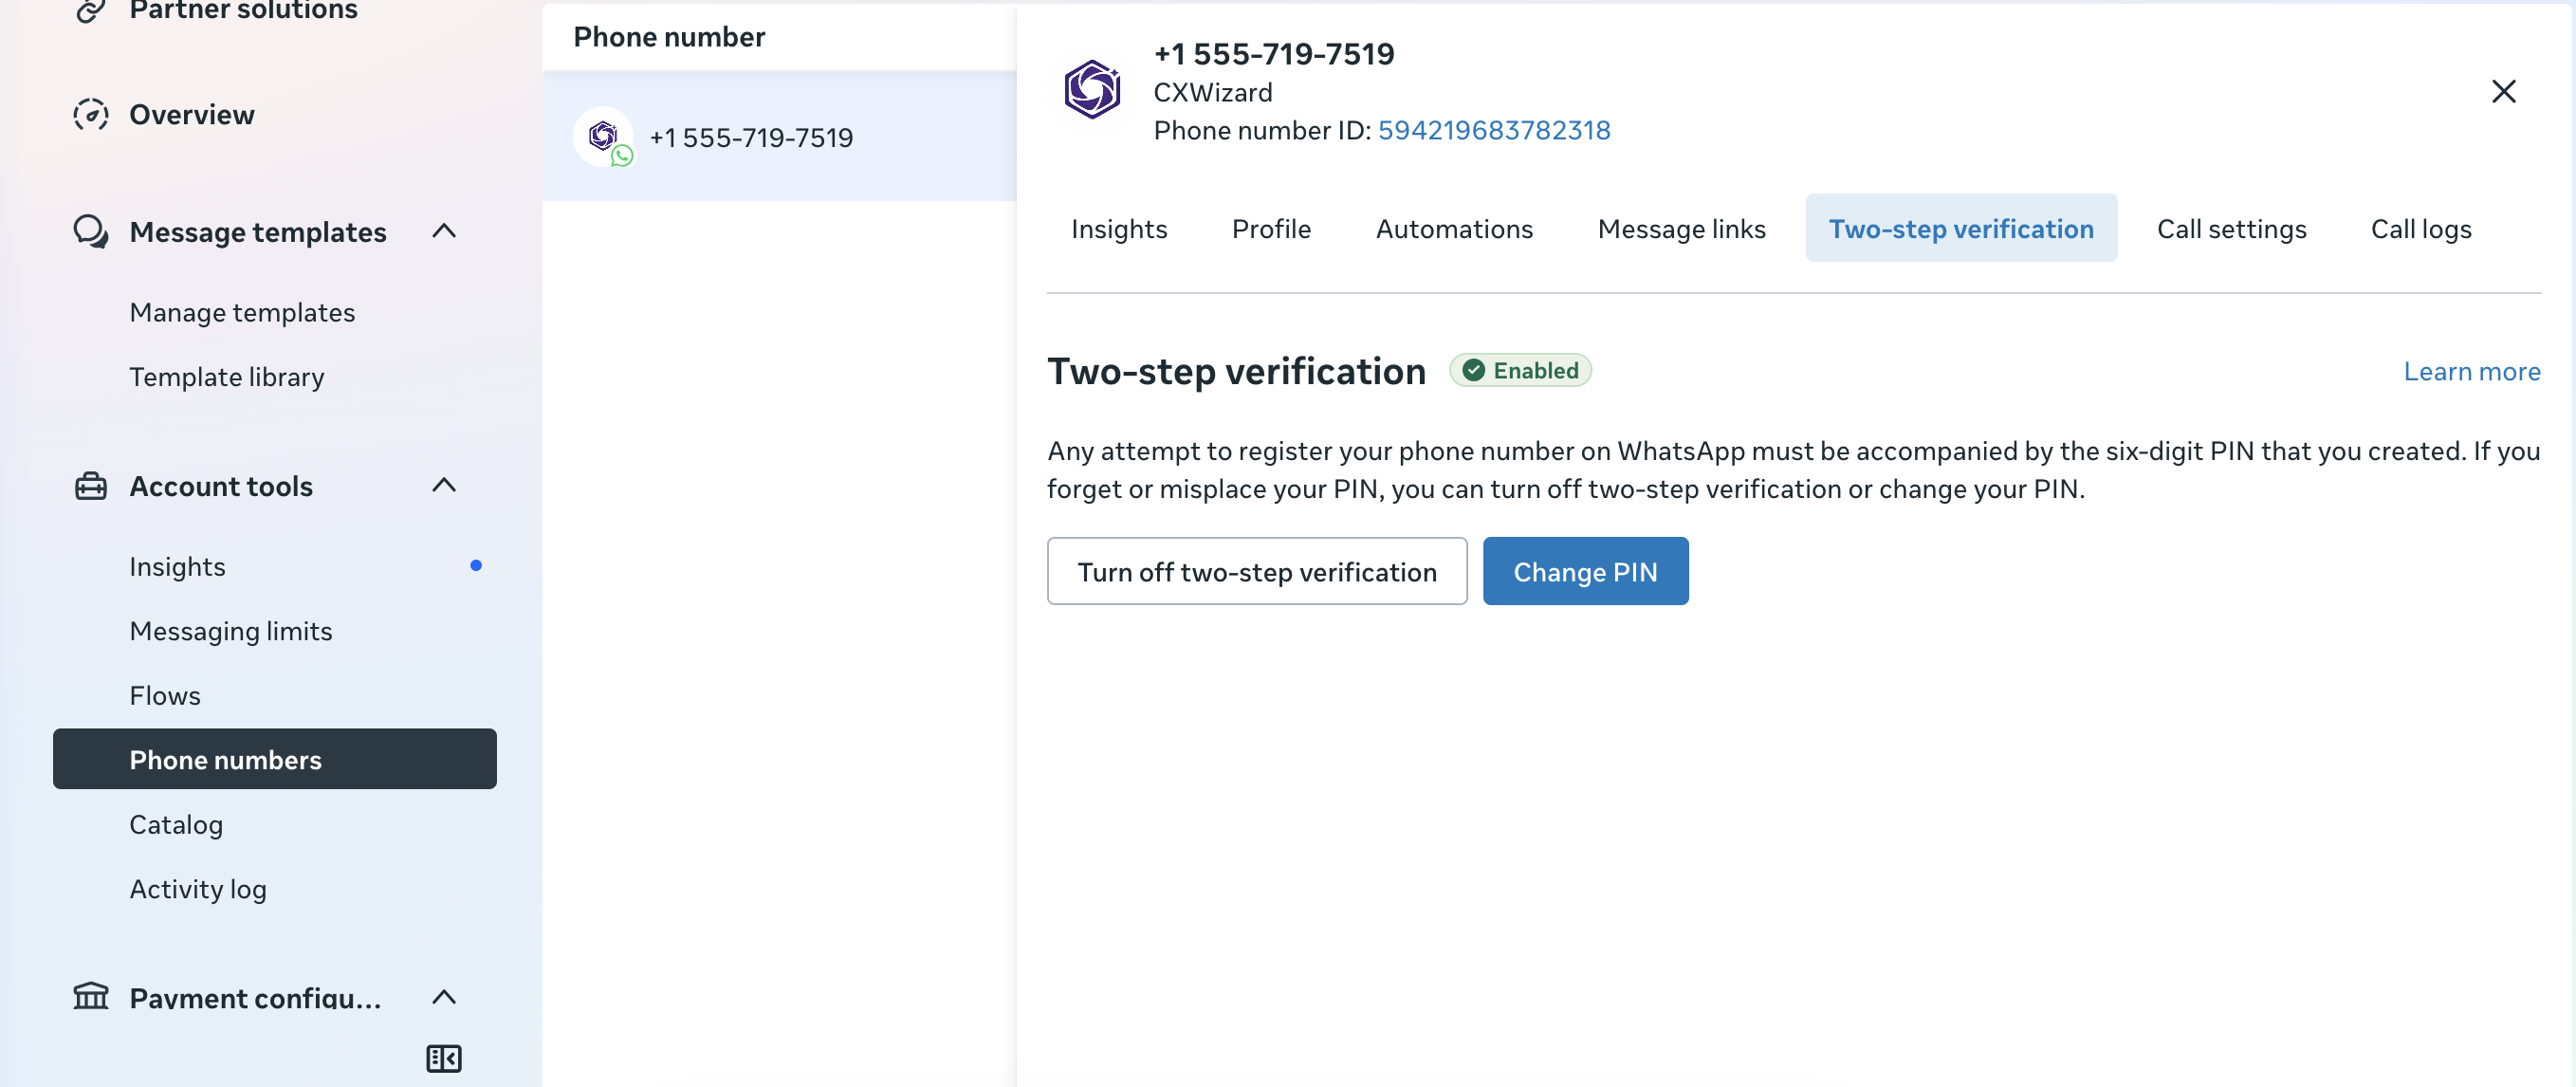Select Phone numbers in the sidebar

[x=275, y=759]
